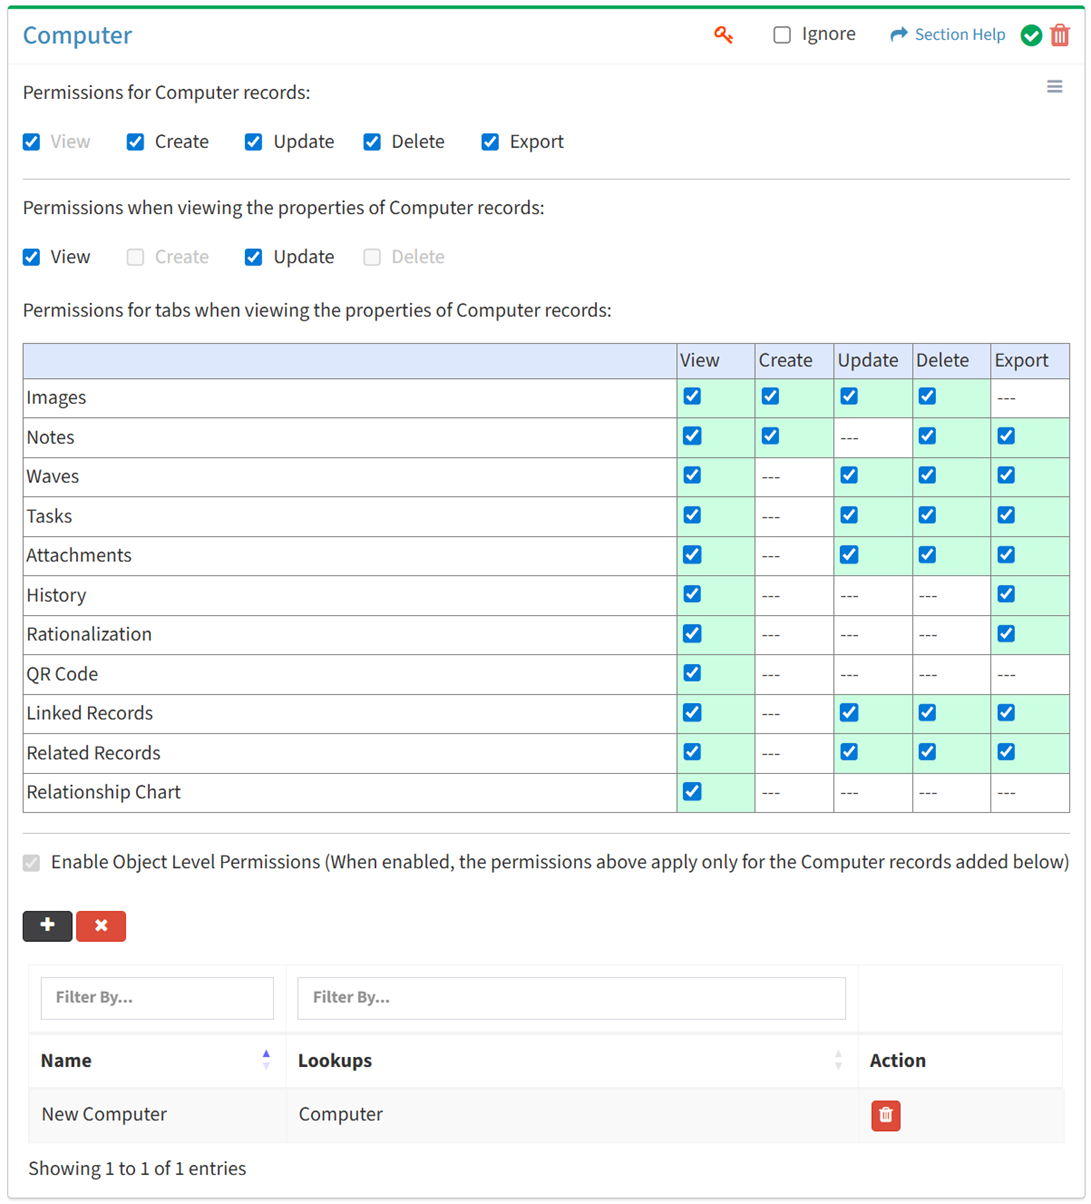
Task: Click the Section Help arrow icon
Action: [x=898, y=35]
